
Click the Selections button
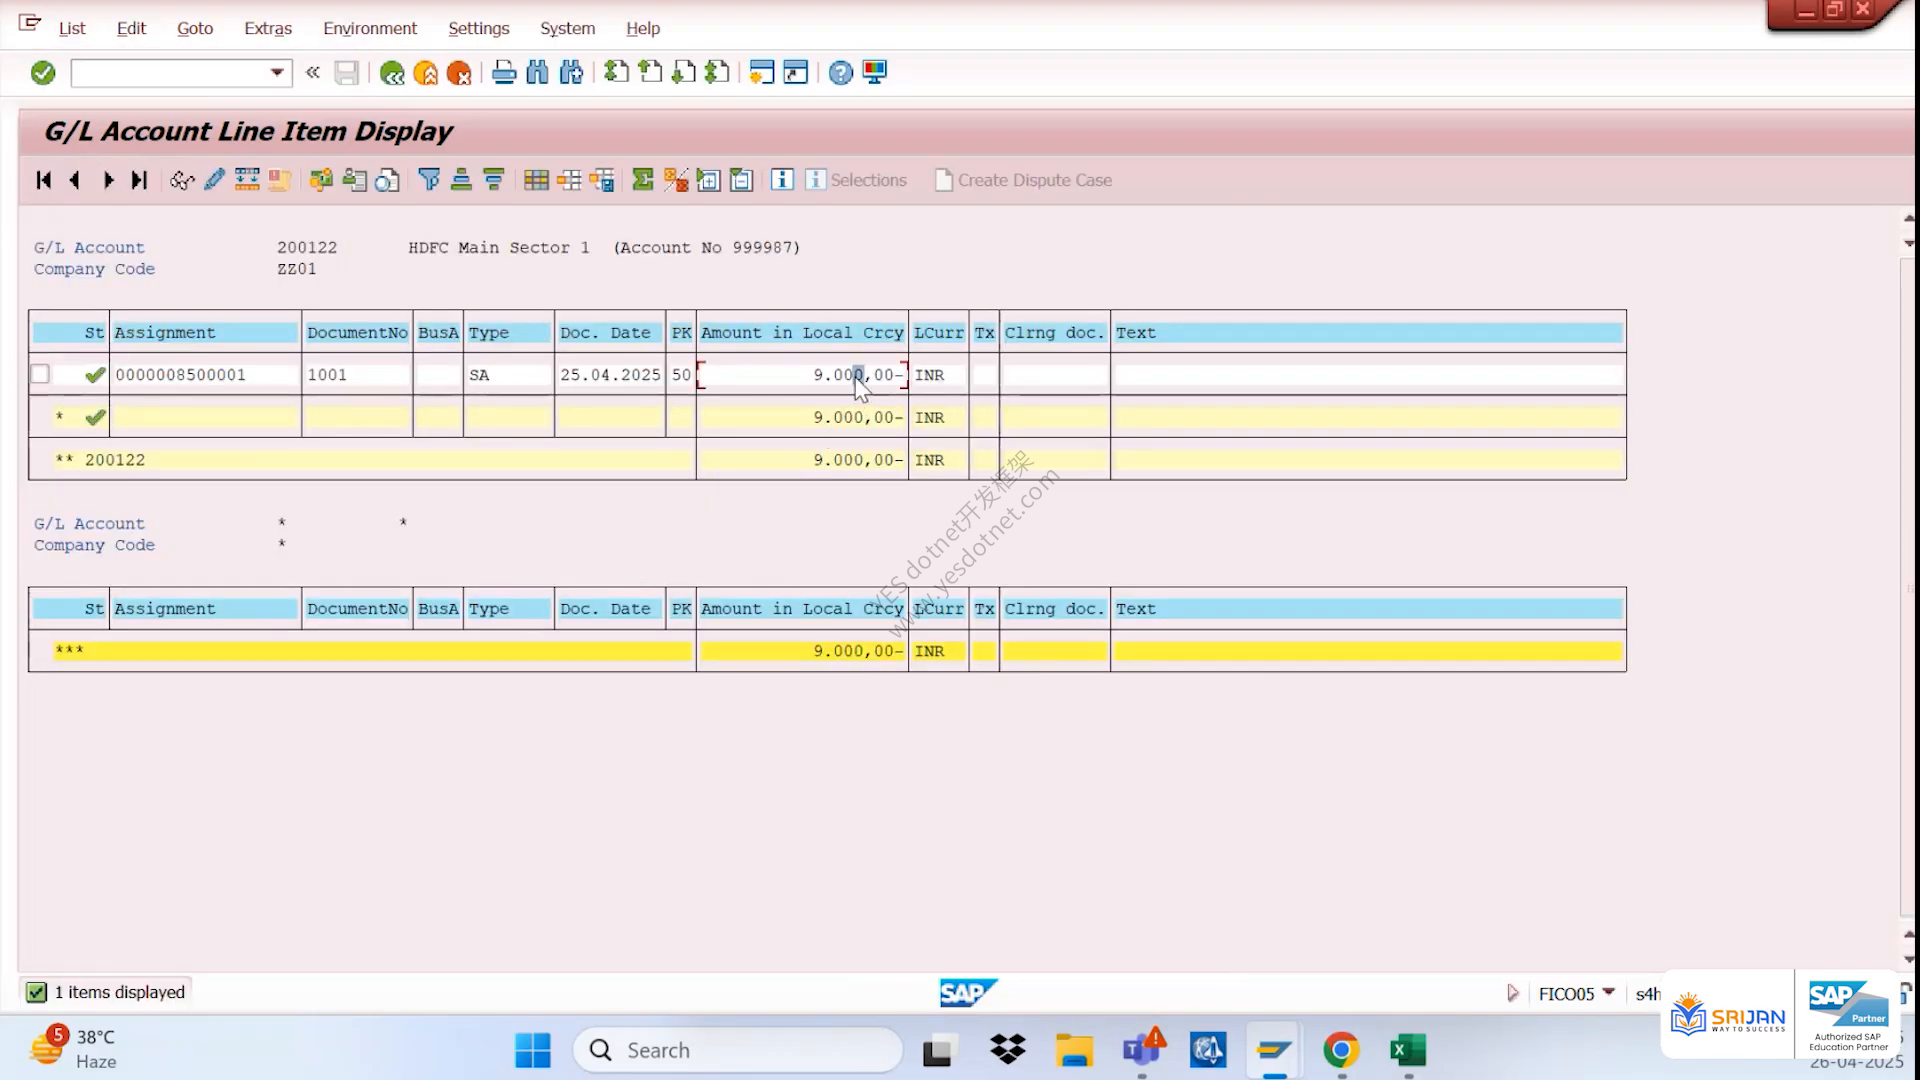coord(856,180)
